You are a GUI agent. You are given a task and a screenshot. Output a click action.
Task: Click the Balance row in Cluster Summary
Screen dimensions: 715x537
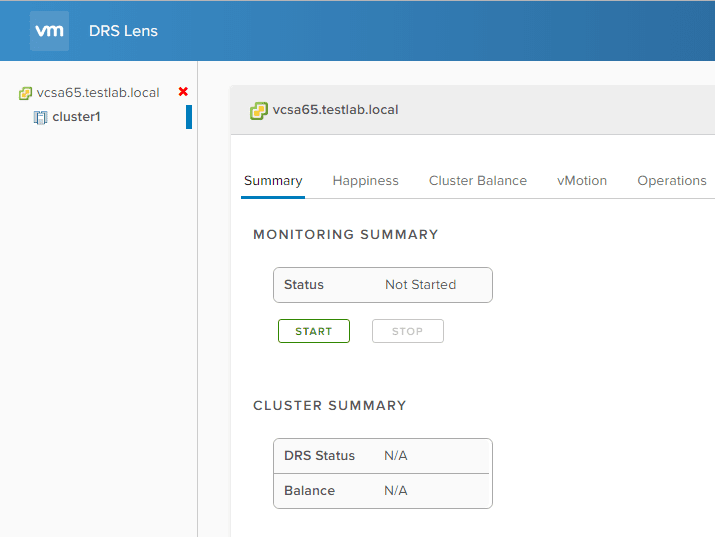[x=382, y=491]
